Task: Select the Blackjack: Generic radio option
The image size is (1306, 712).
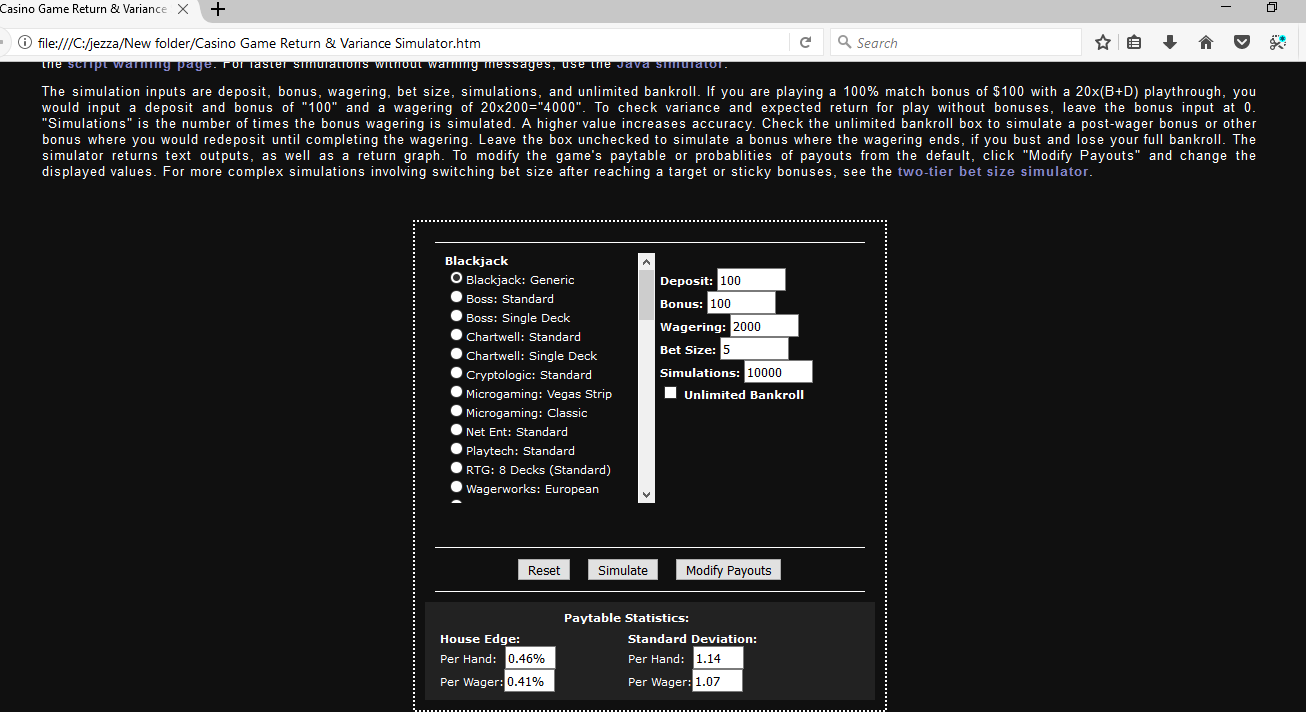Action: click(456, 279)
